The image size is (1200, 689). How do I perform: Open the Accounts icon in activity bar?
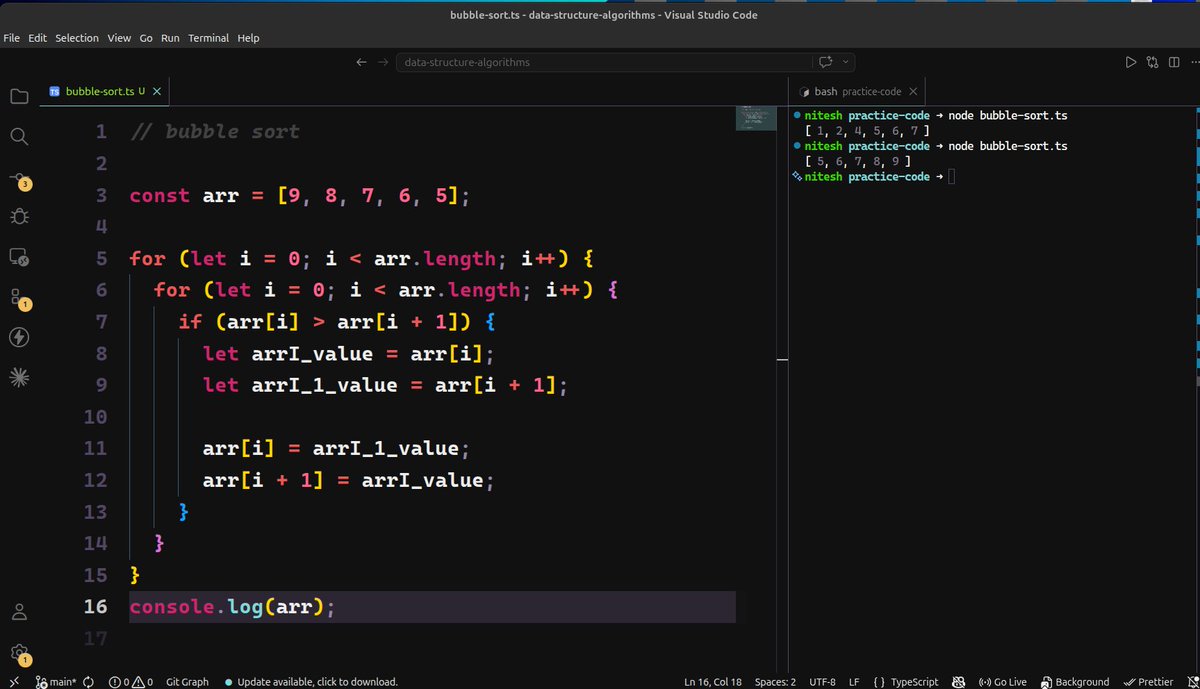19,611
